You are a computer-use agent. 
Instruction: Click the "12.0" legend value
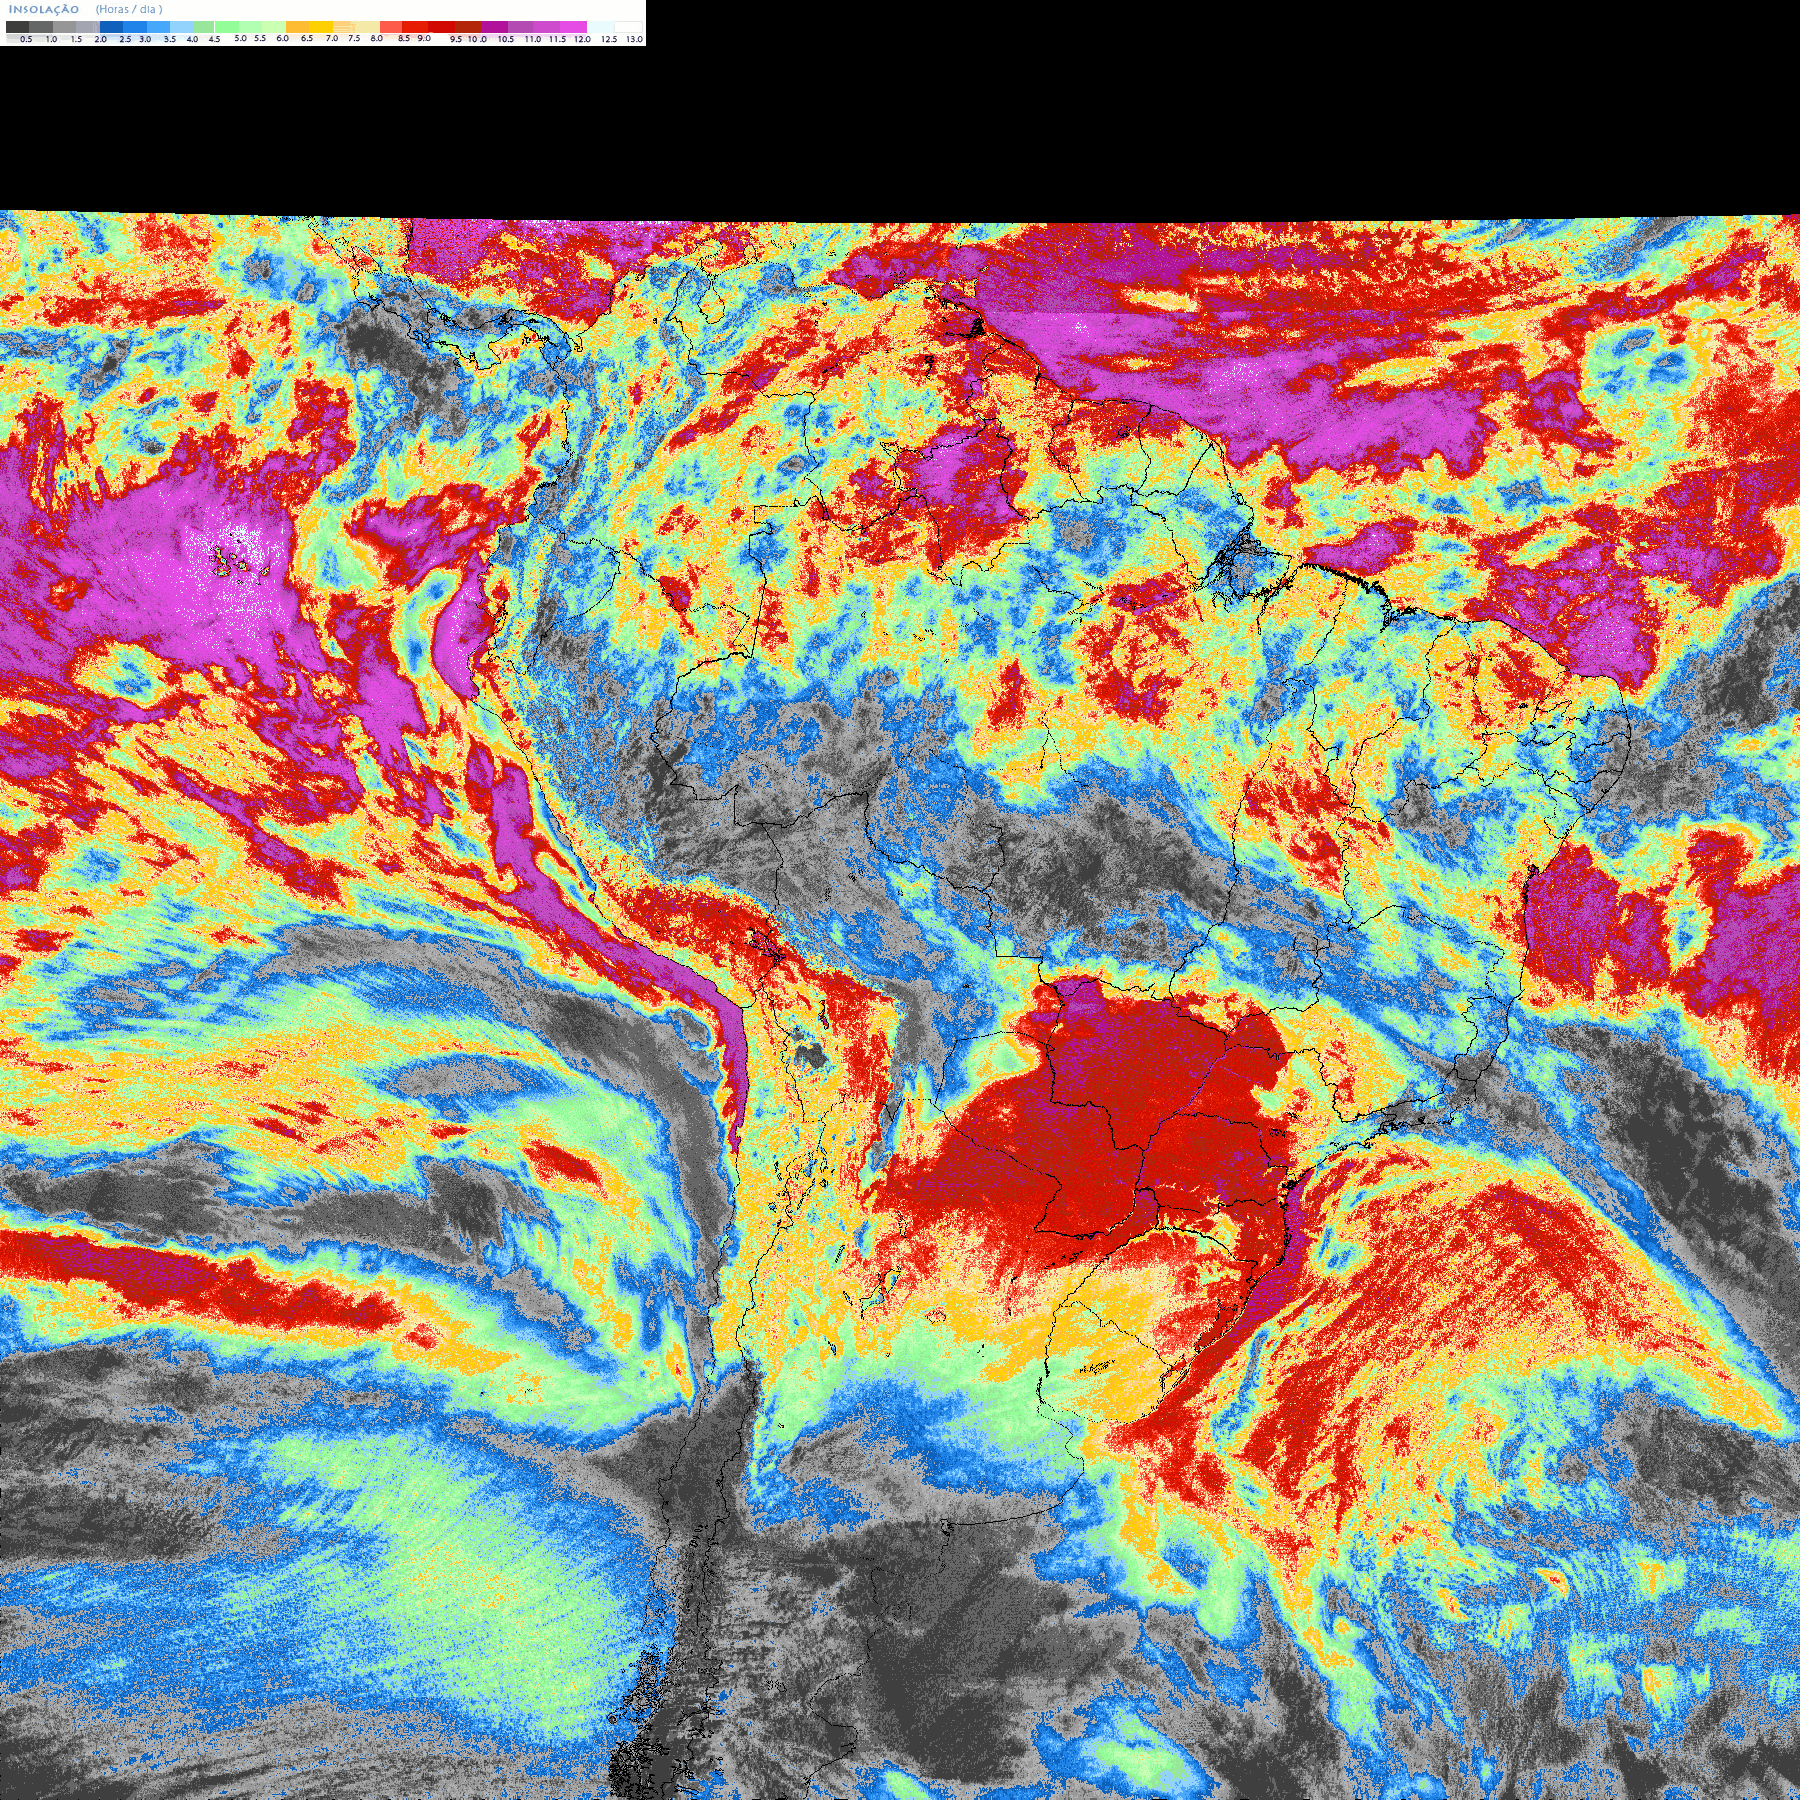pyautogui.click(x=582, y=39)
